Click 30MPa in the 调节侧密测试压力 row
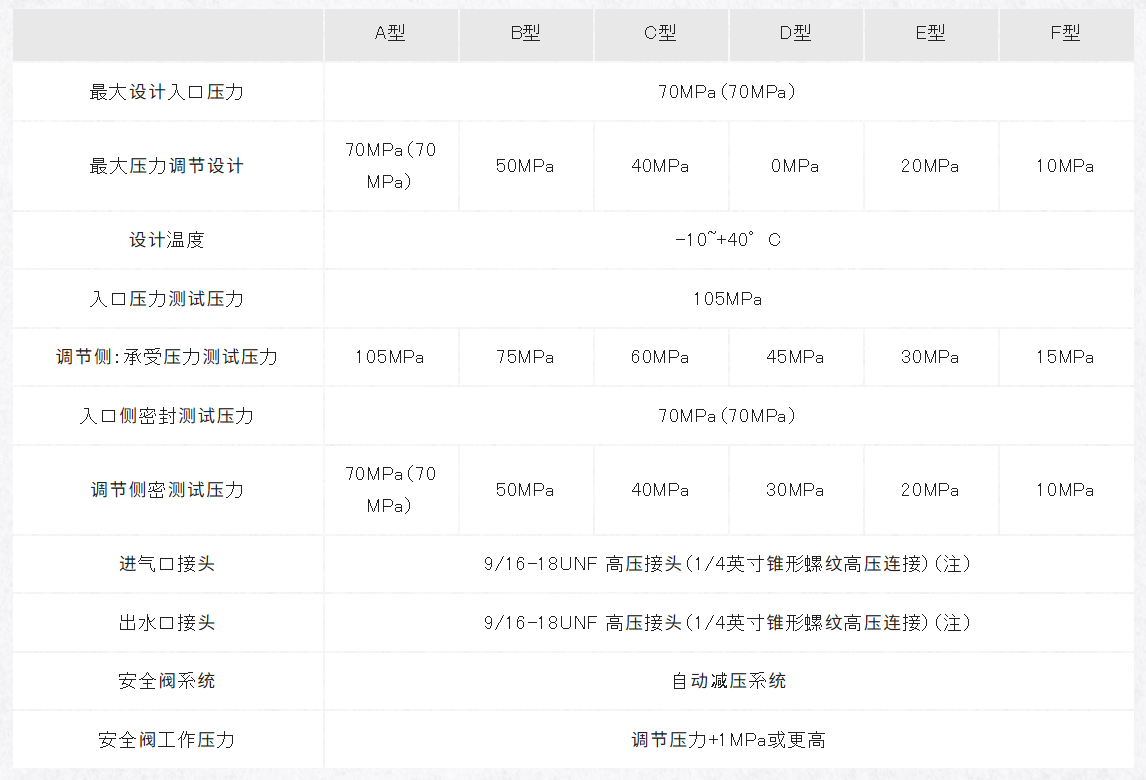The width and height of the screenshot is (1146, 780). click(x=795, y=490)
